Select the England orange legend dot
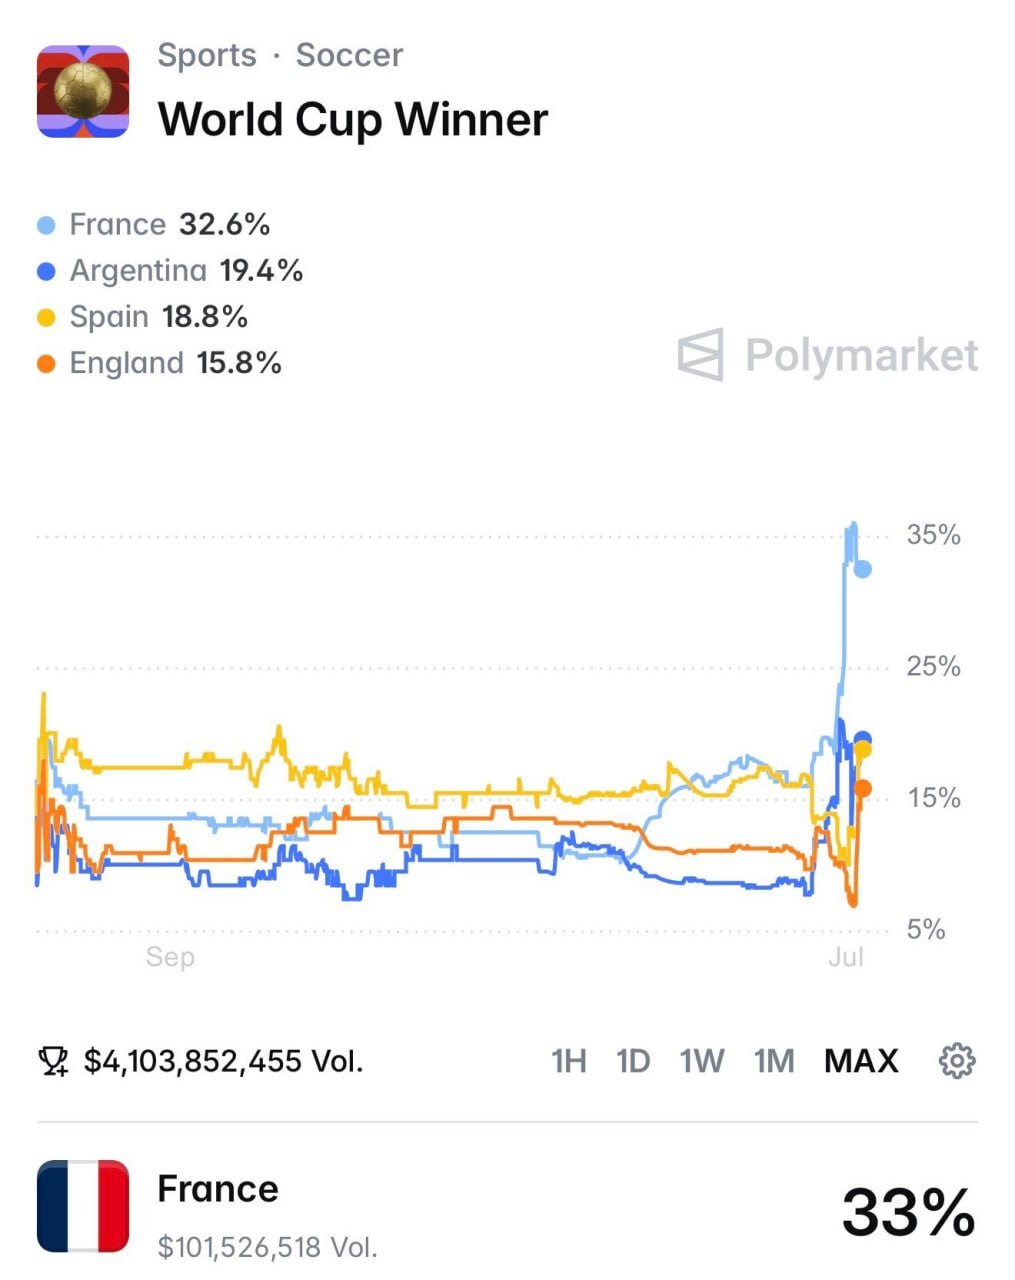The height and width of the screenshot is (1280, 1015). [46, 364]
